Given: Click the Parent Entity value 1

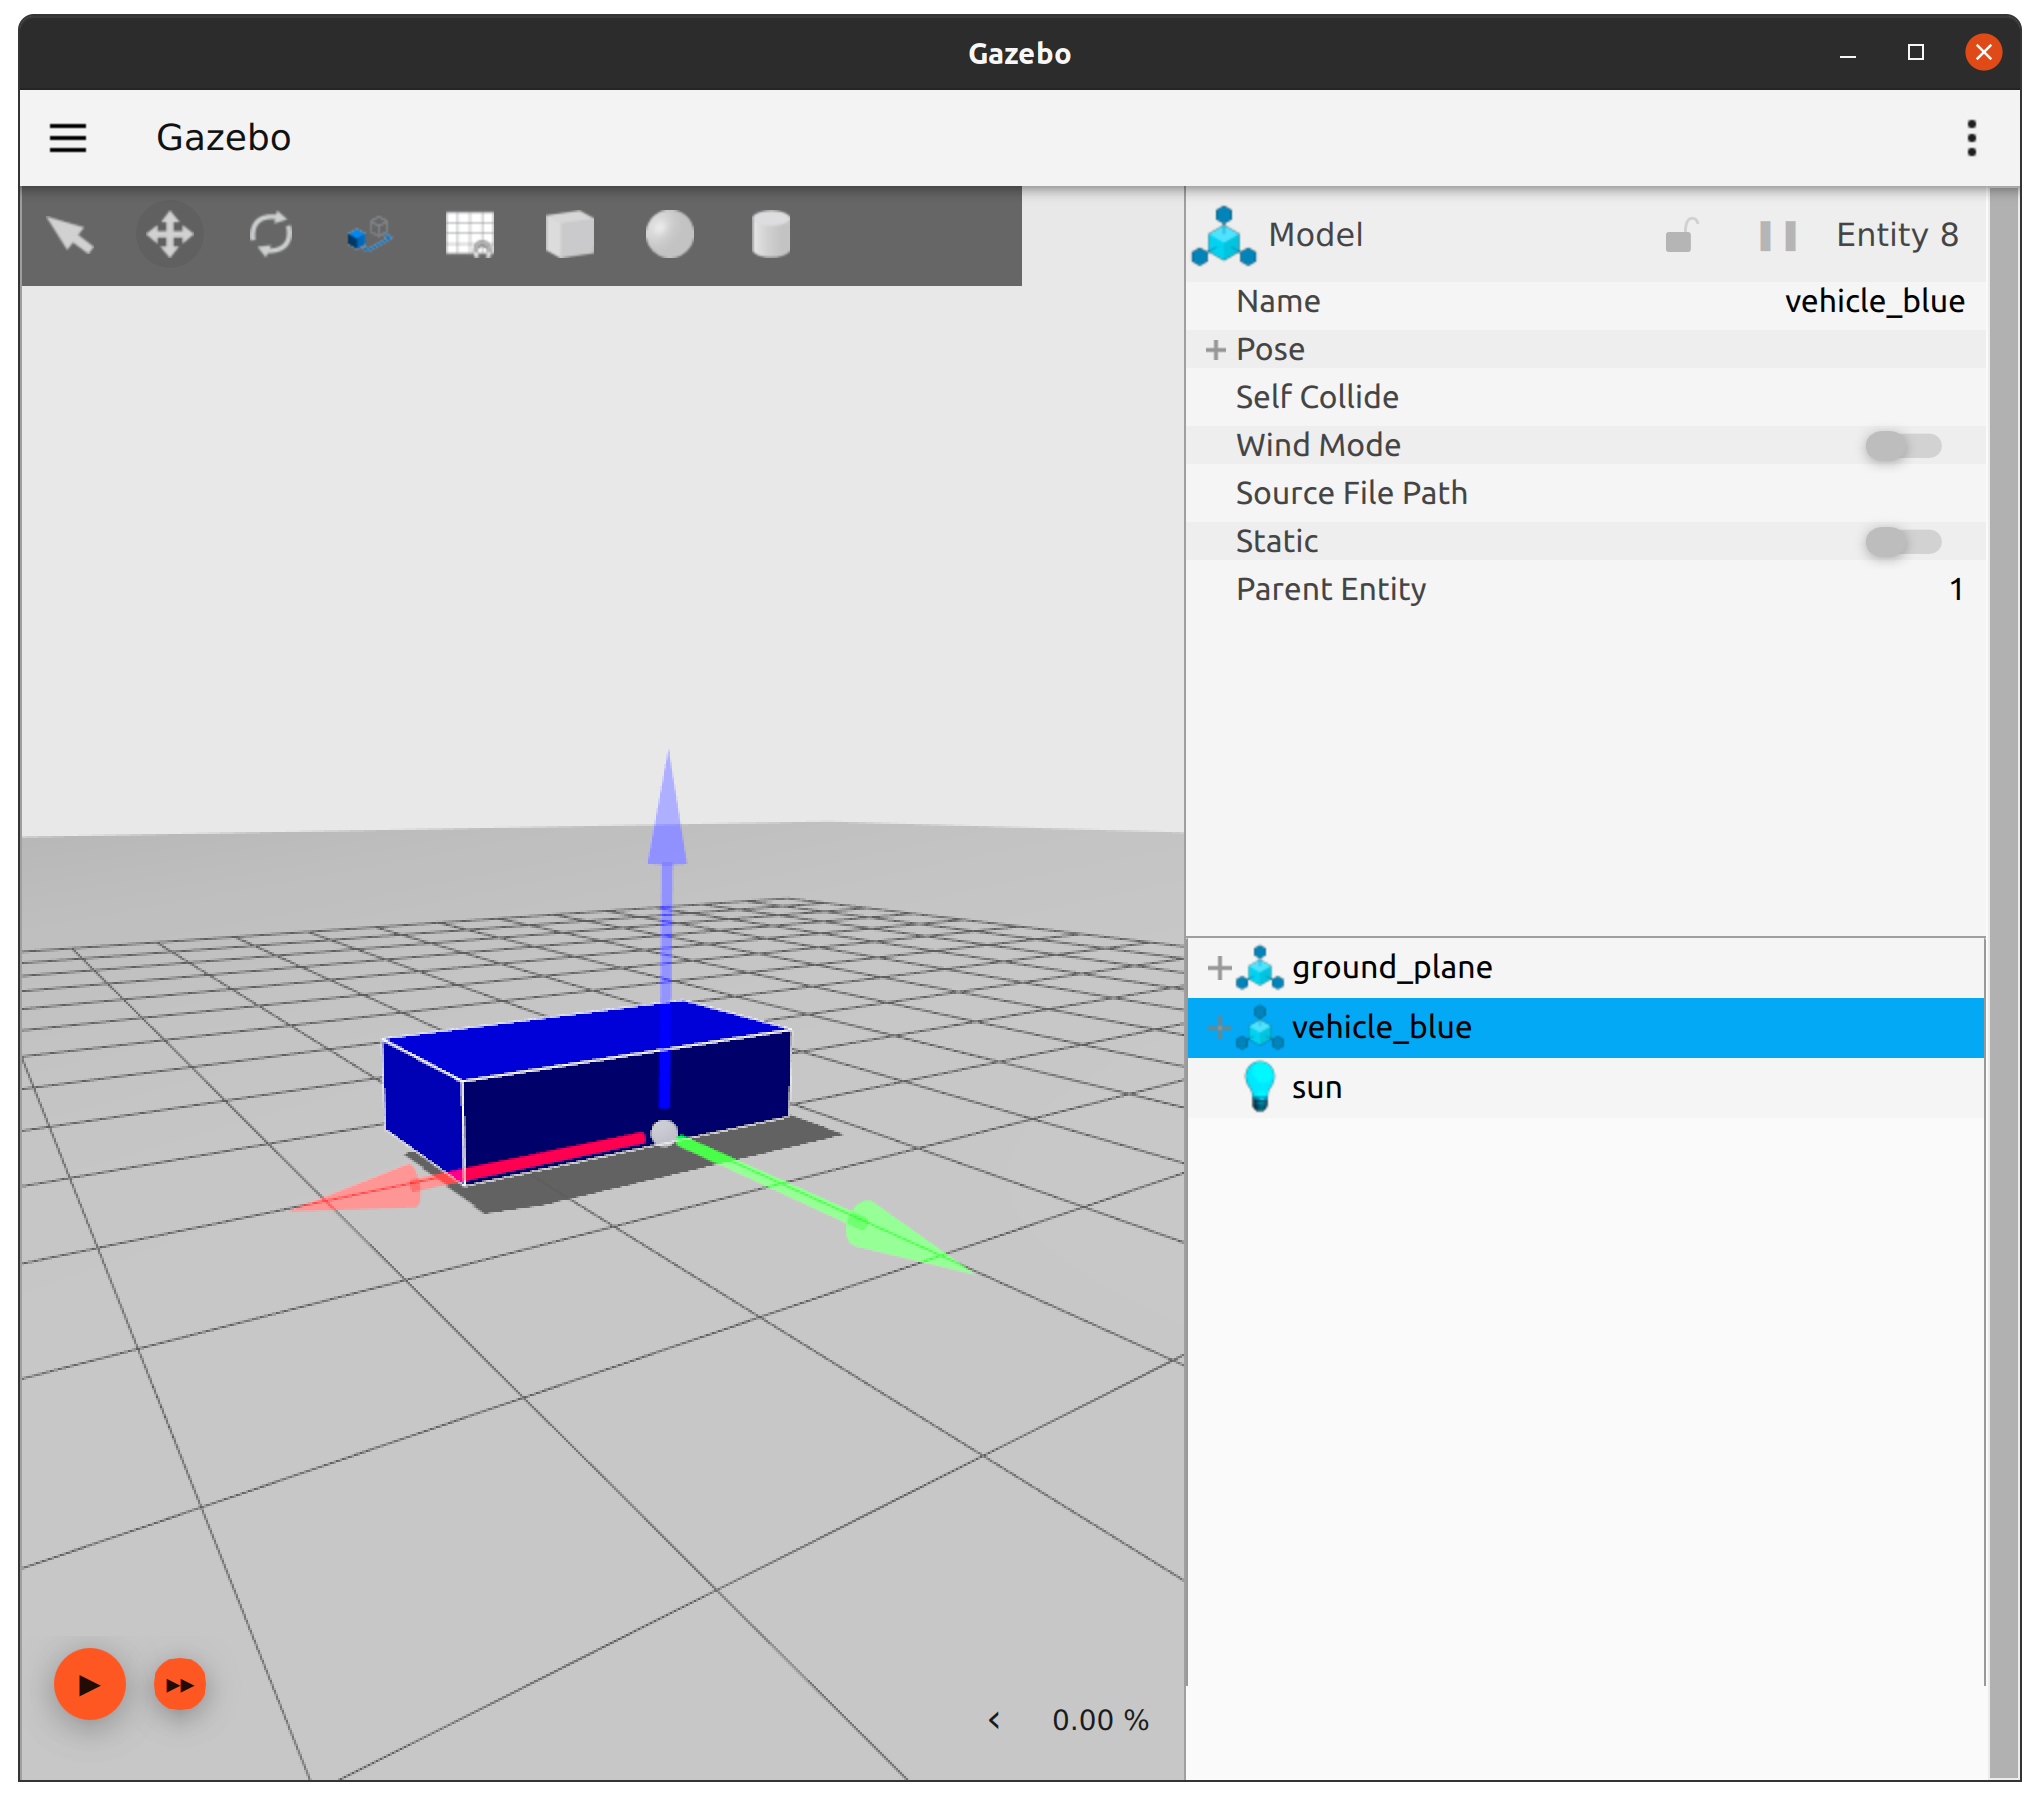Looking at the screenshot, I should (1956, 589).
